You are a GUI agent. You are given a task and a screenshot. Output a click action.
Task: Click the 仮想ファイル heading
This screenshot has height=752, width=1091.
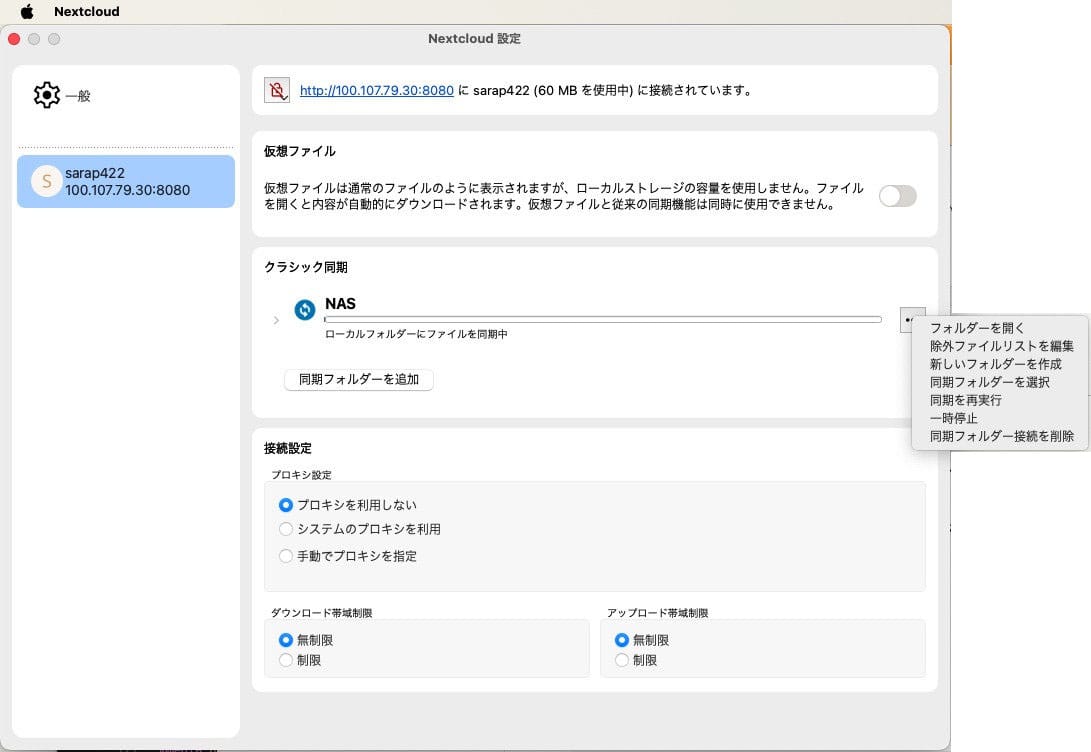[x=299, y=152]
